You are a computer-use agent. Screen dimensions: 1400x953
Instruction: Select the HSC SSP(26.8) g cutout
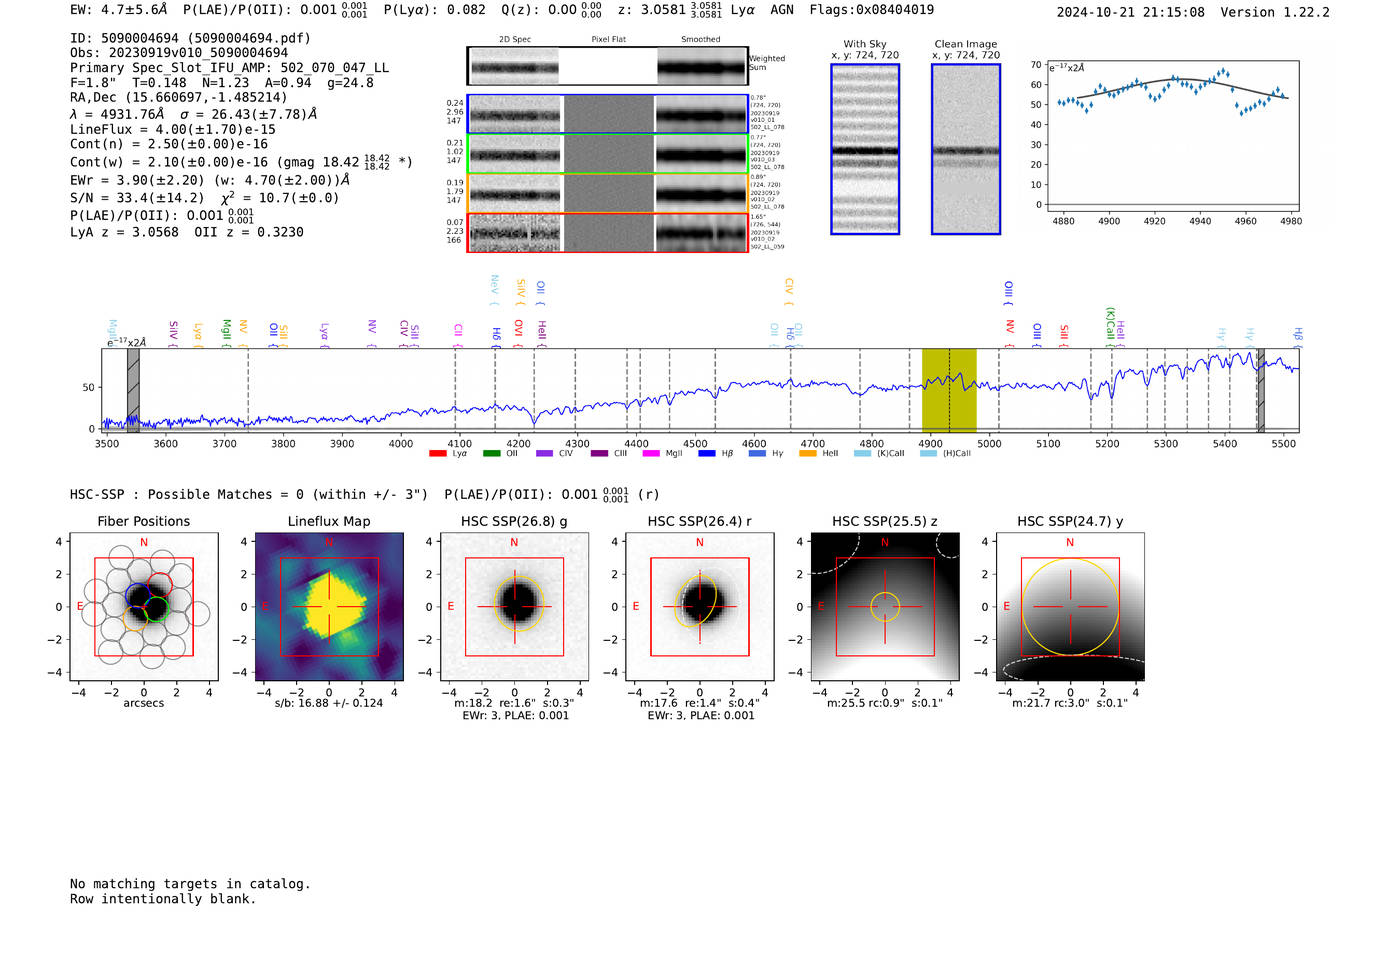514,607
